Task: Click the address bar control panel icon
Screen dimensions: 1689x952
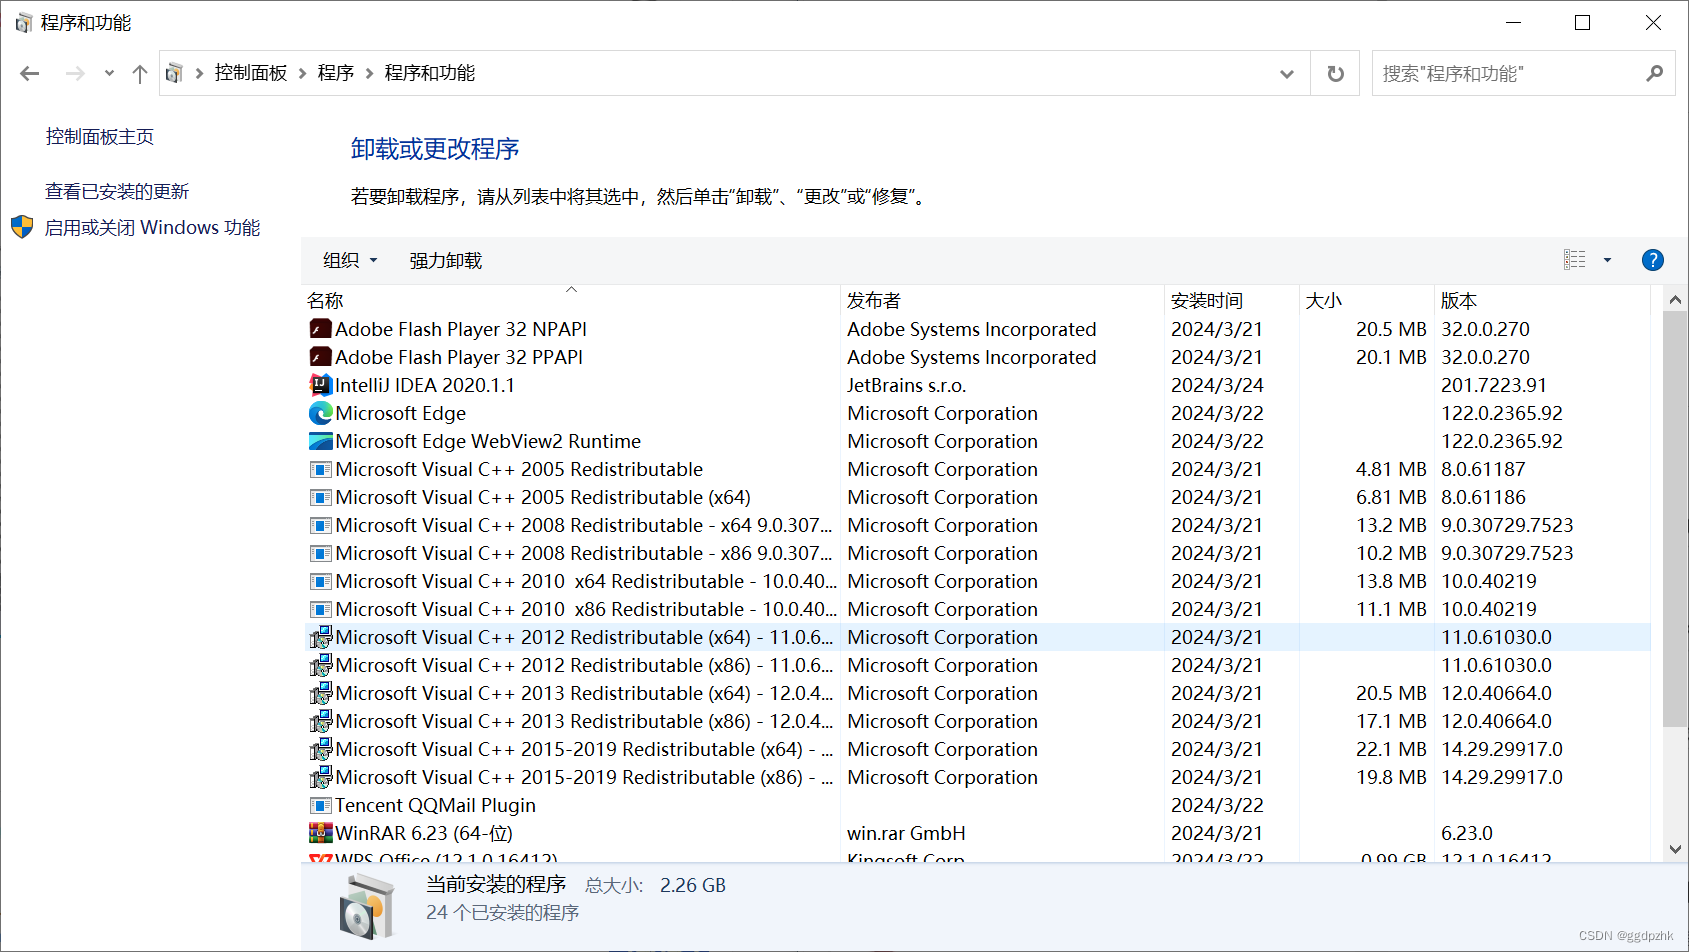Action: click(x=174, y=73)
